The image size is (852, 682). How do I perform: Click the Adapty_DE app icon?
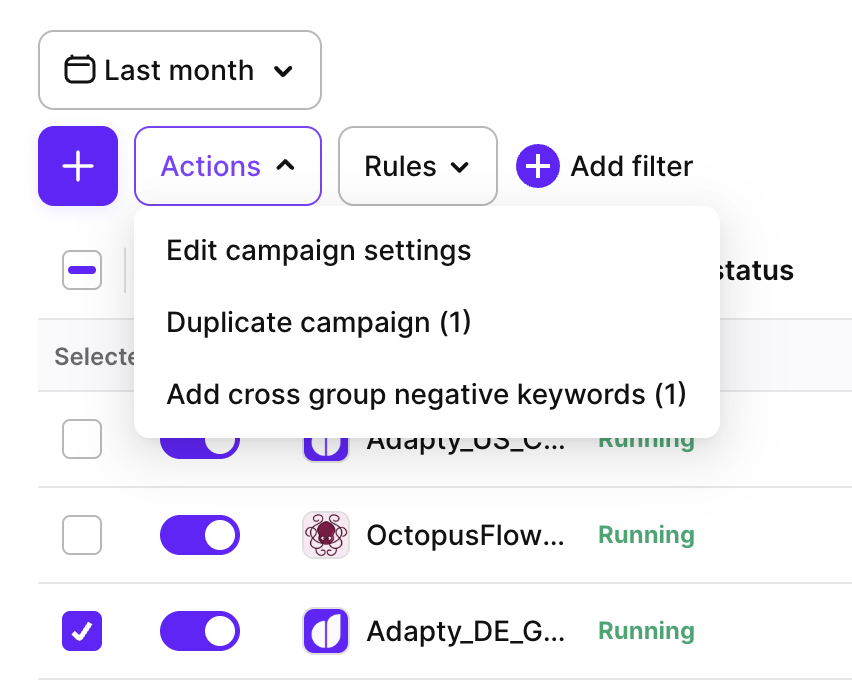coord(326,631)
